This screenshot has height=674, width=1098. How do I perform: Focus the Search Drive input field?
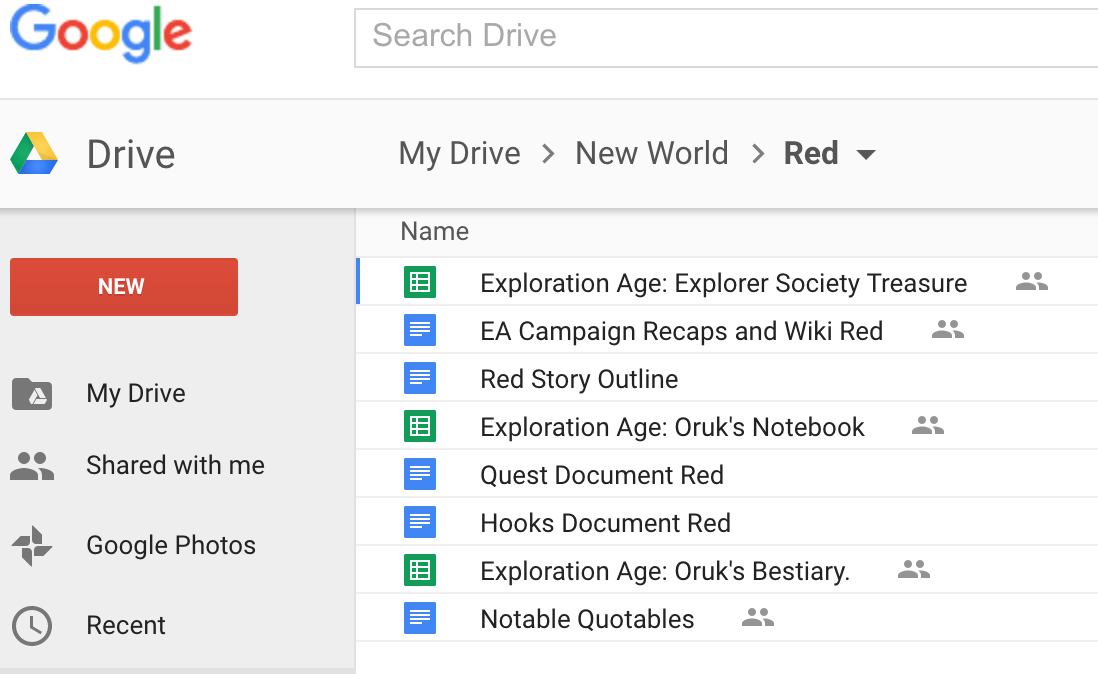click(x=725, y=37)
